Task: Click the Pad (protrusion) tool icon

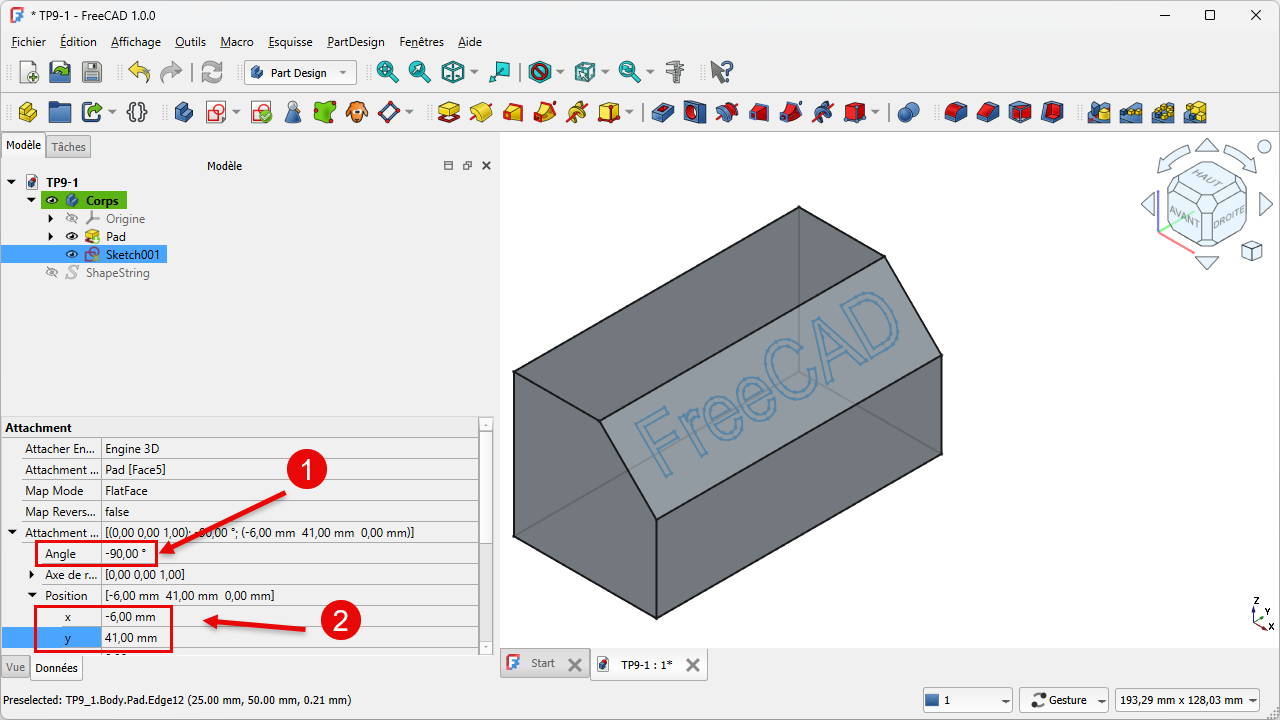Action: pyautogui.click(x=449, y=112)
